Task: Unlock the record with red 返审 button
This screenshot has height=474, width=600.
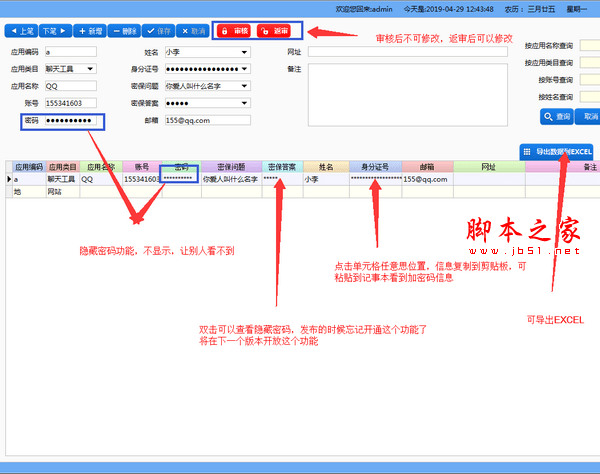Action: tap(274, 31)
